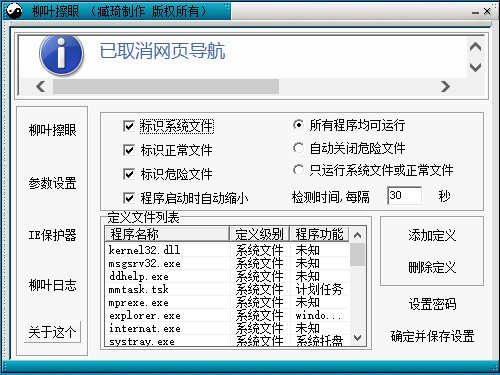Sort by the 定义级别 column header

coord(259,234)
